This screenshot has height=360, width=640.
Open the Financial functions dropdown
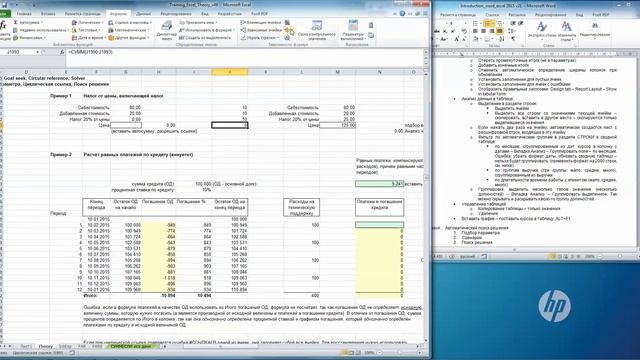coord(29,38)
